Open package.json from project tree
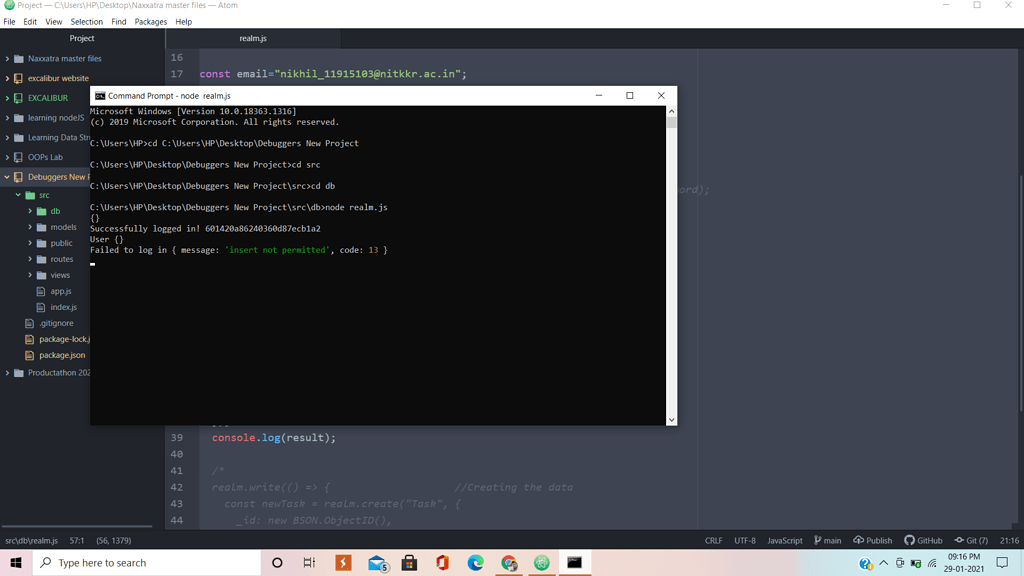 62,355
